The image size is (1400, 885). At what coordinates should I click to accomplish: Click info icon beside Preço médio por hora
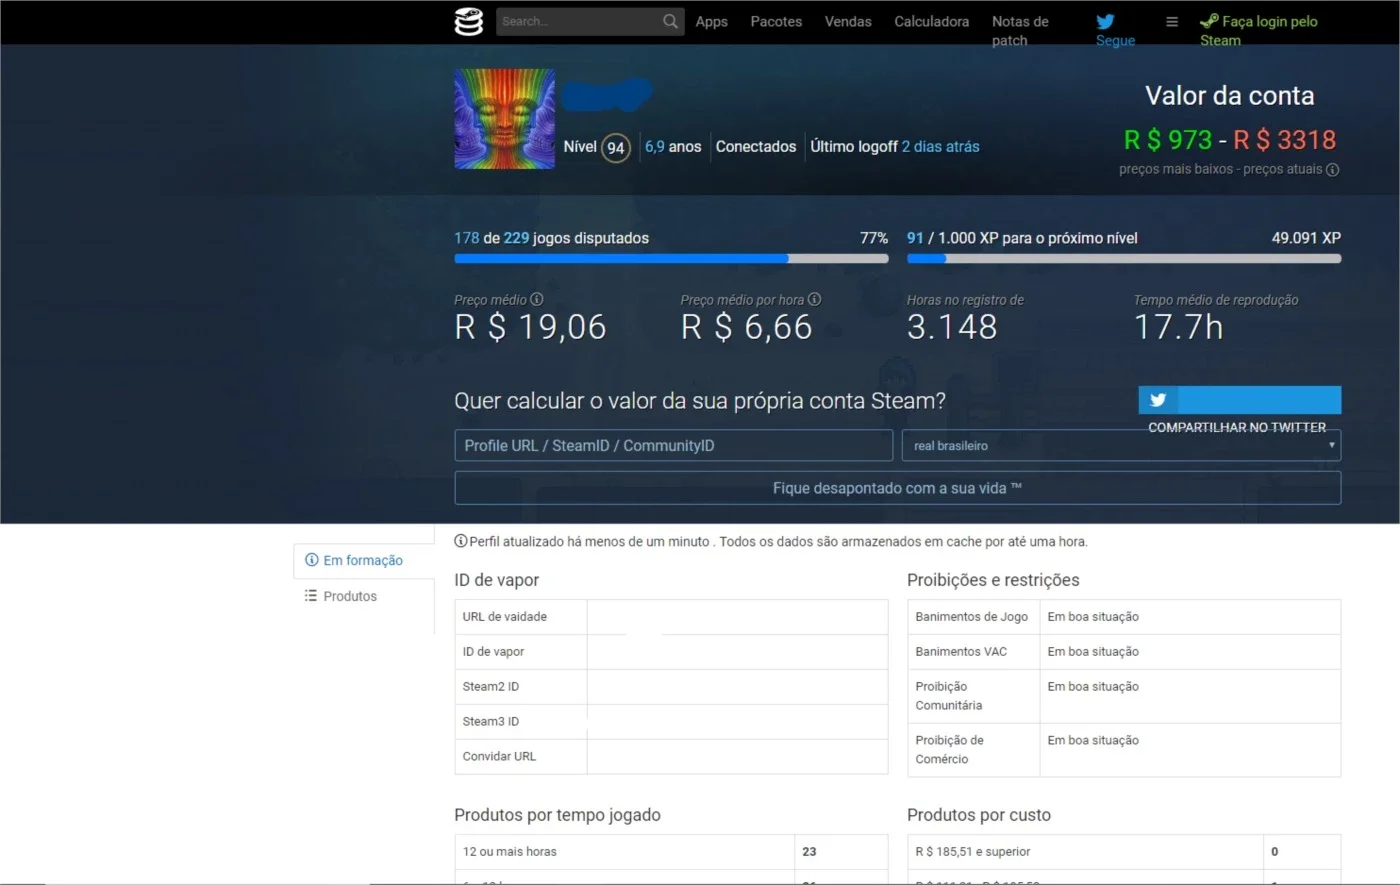pyautogui.click(x=814, y=299)
